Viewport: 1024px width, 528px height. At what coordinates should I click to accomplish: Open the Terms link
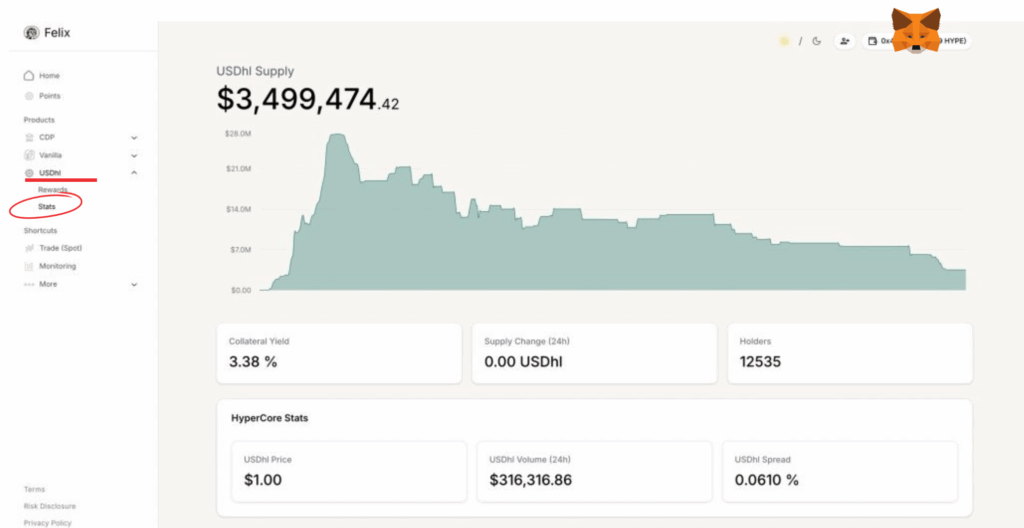point(34,489)
